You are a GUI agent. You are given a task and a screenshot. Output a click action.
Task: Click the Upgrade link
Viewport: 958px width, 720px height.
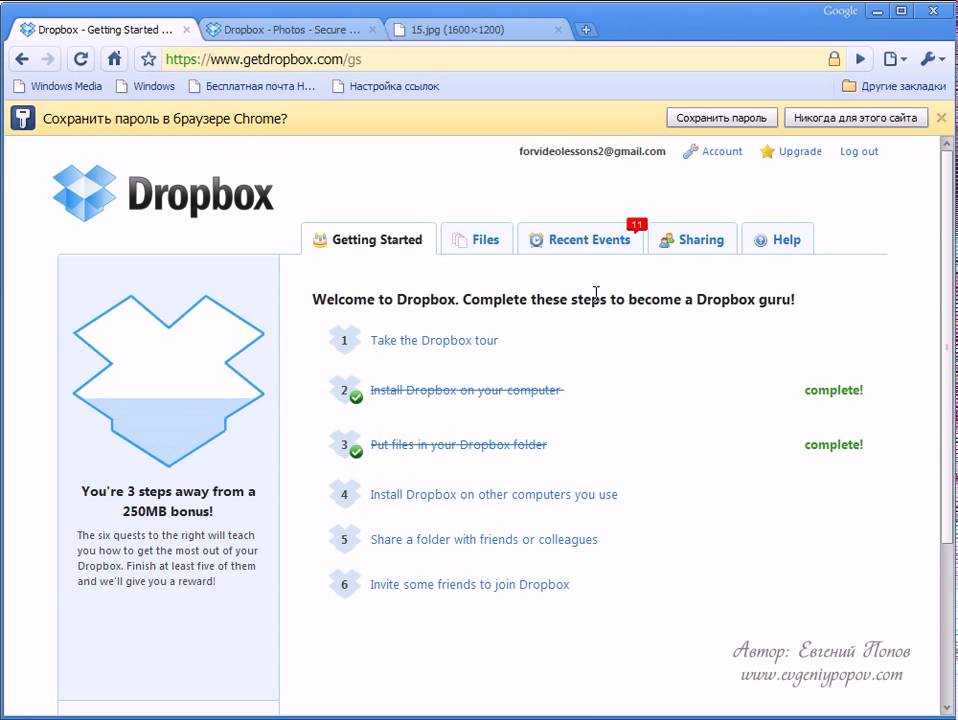coord(800,151)
